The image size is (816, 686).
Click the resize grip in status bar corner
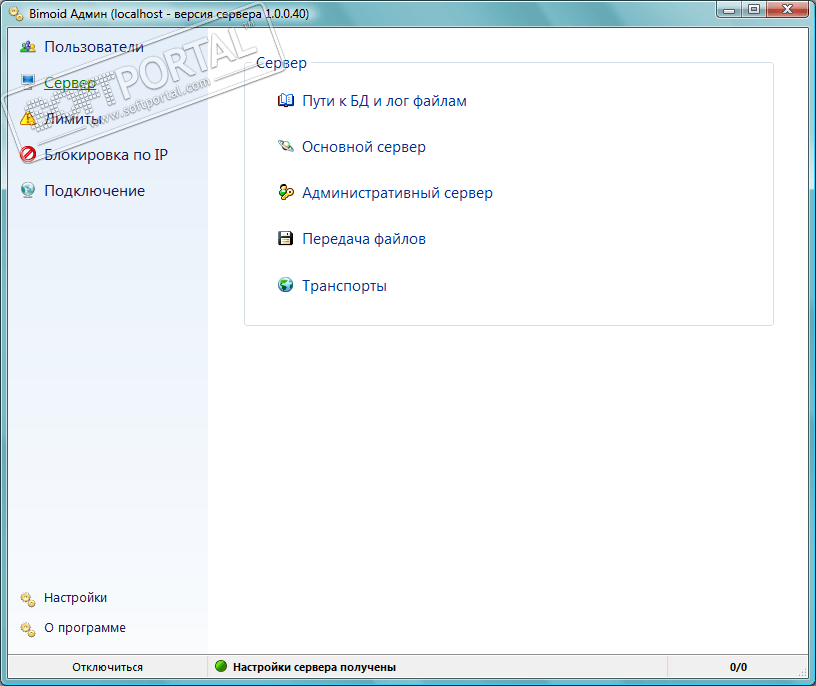(802, 672)
